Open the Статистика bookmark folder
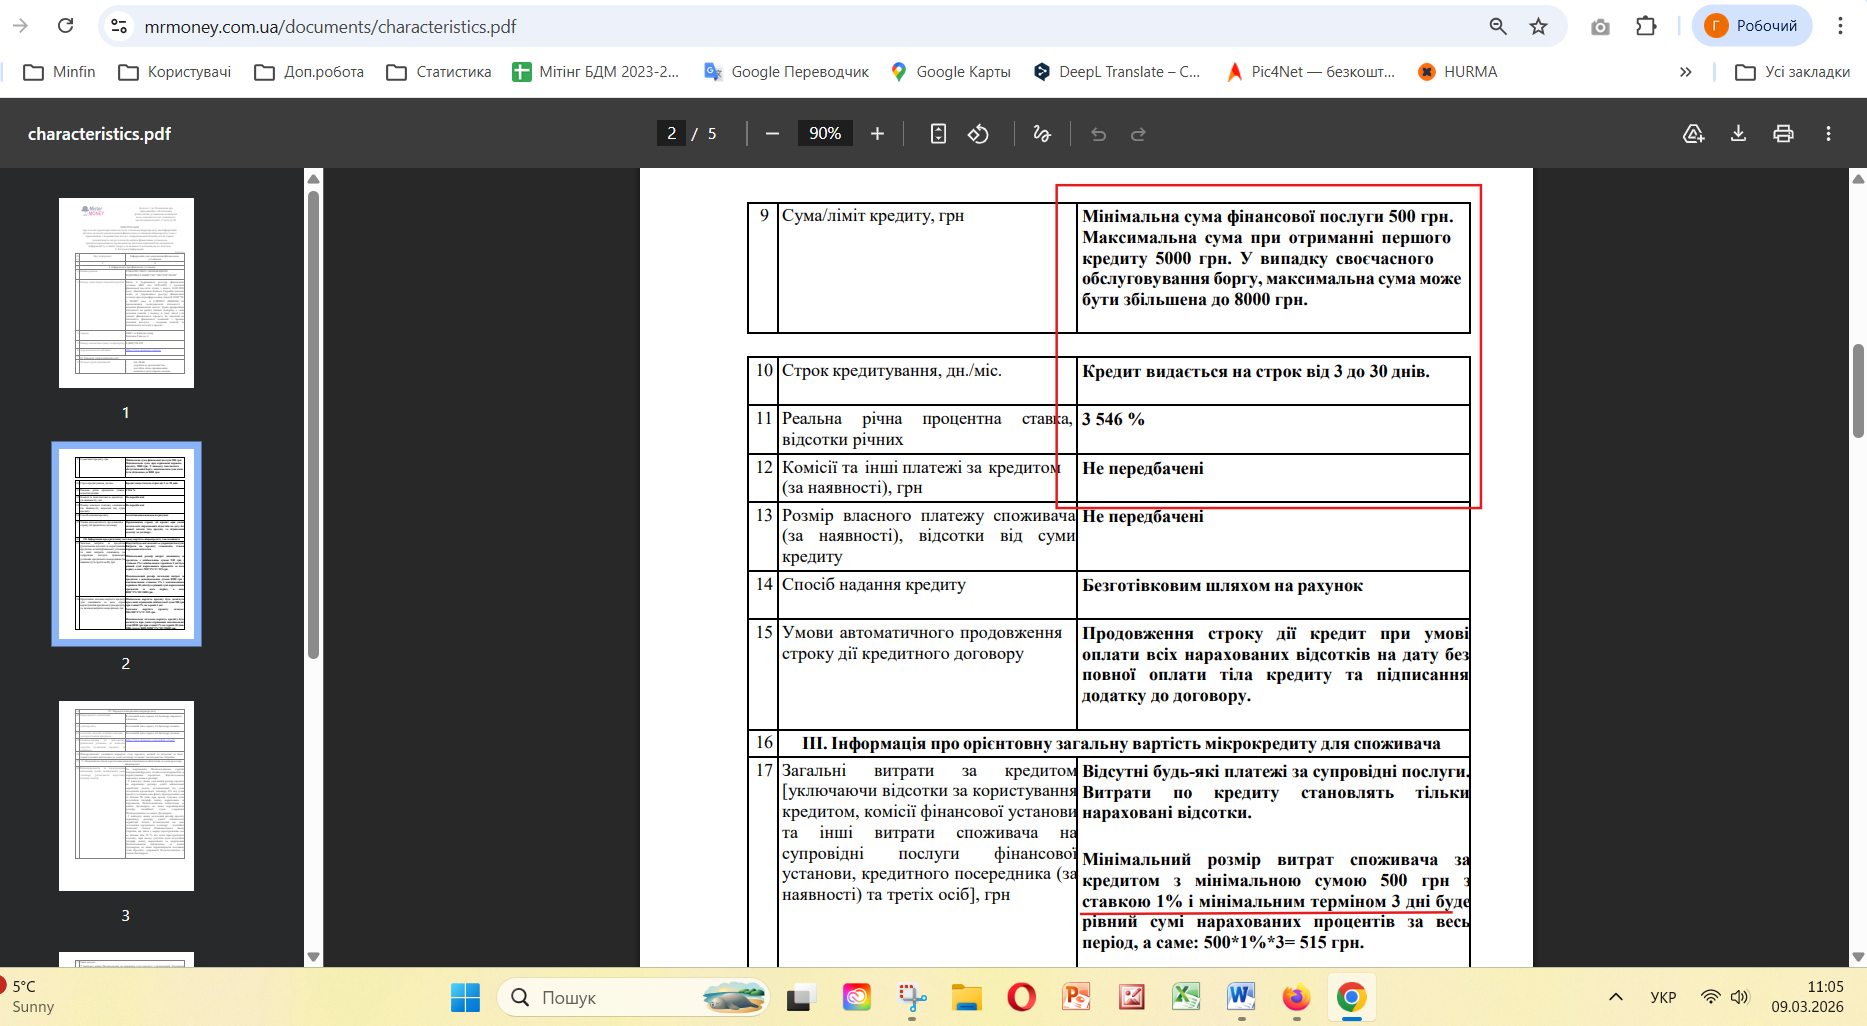 point(439,72)
